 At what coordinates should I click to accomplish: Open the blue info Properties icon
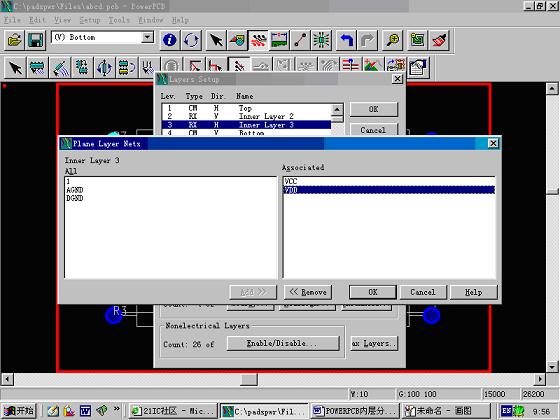[170, 40]
